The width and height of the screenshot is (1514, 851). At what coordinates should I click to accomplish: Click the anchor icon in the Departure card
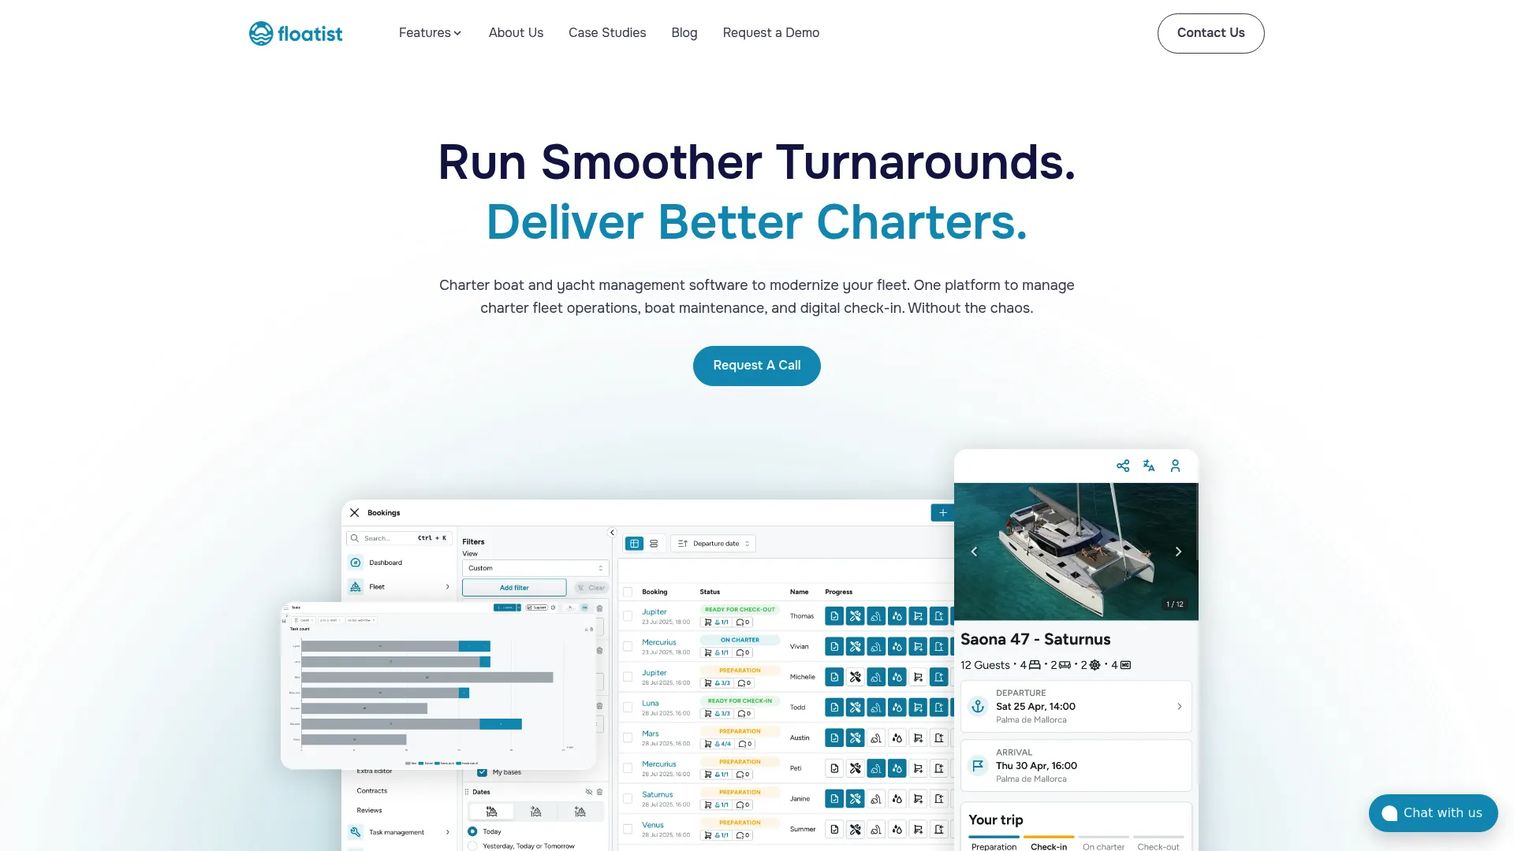(x=978, y=706)
